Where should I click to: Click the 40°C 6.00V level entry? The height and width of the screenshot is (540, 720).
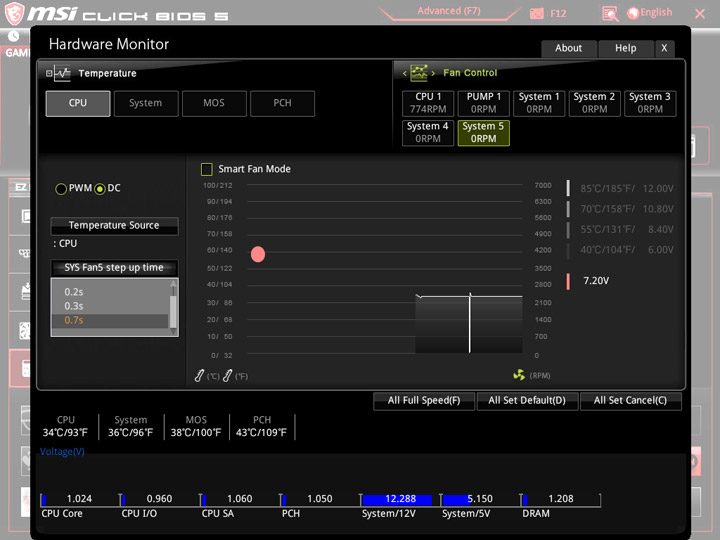click(620, 250)
